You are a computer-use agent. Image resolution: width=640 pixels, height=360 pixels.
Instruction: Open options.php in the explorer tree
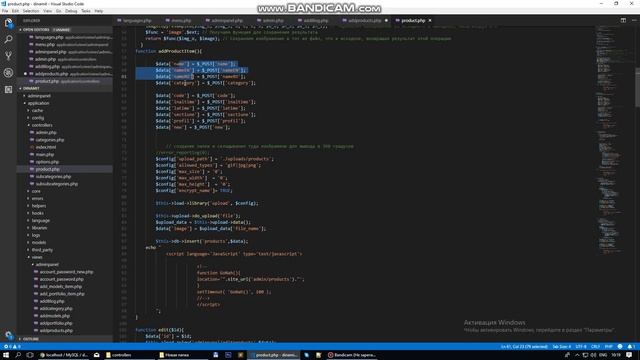[47, 162]
